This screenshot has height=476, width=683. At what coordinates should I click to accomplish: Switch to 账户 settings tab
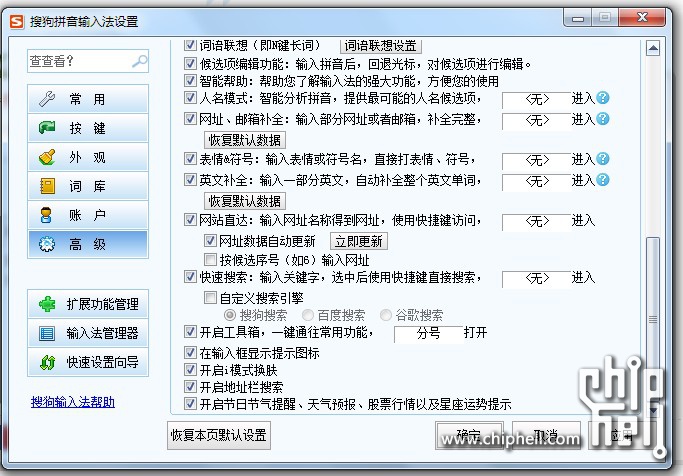(88, 215)
